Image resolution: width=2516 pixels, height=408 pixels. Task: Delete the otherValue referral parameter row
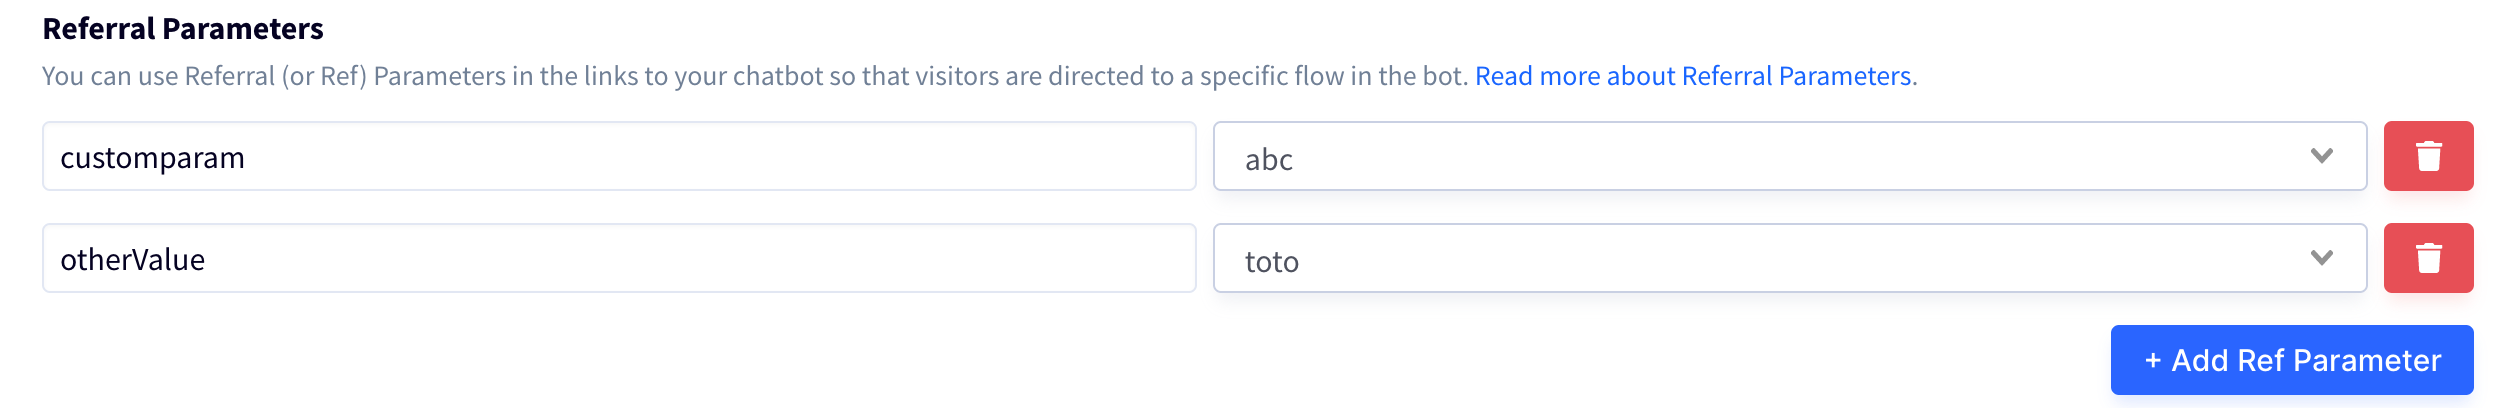click(x=2428, y=258)
